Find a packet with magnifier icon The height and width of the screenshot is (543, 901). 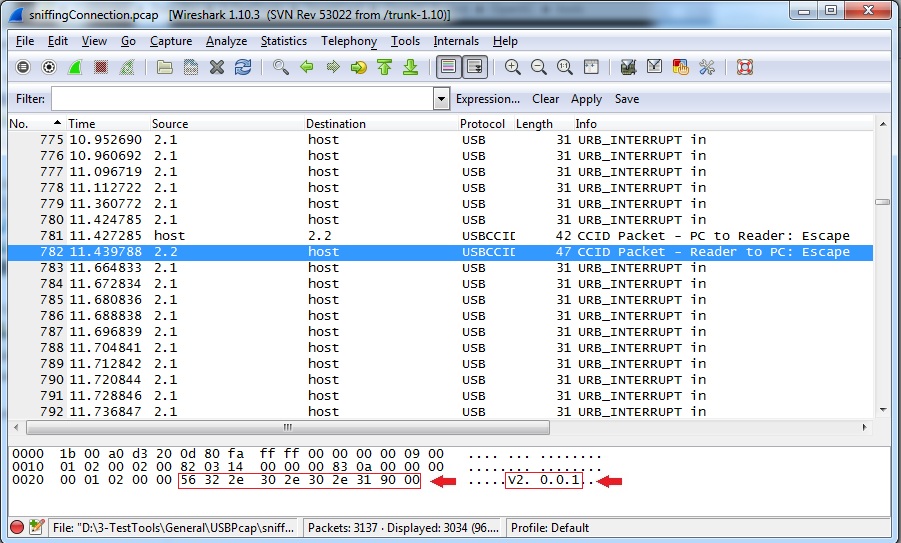(280, 67)
